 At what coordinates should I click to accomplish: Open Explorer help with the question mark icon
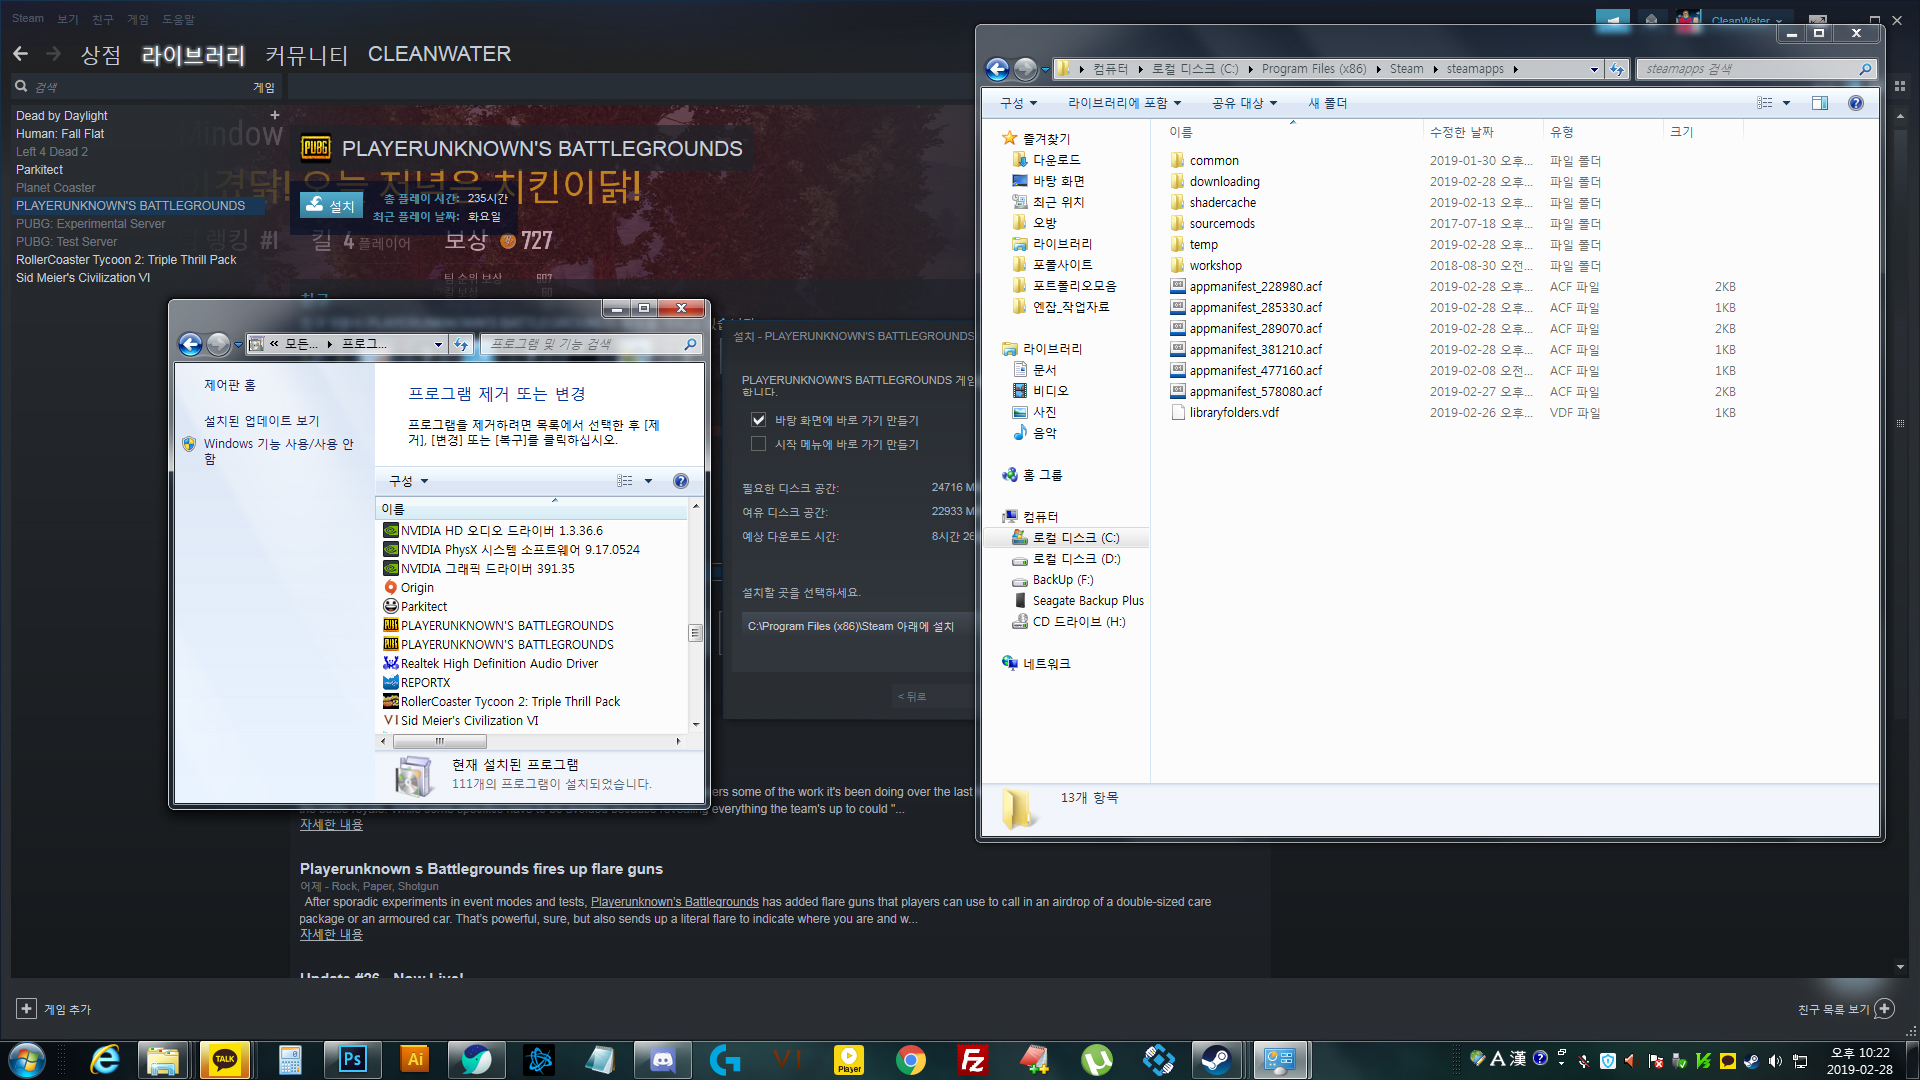point(1856,103)
